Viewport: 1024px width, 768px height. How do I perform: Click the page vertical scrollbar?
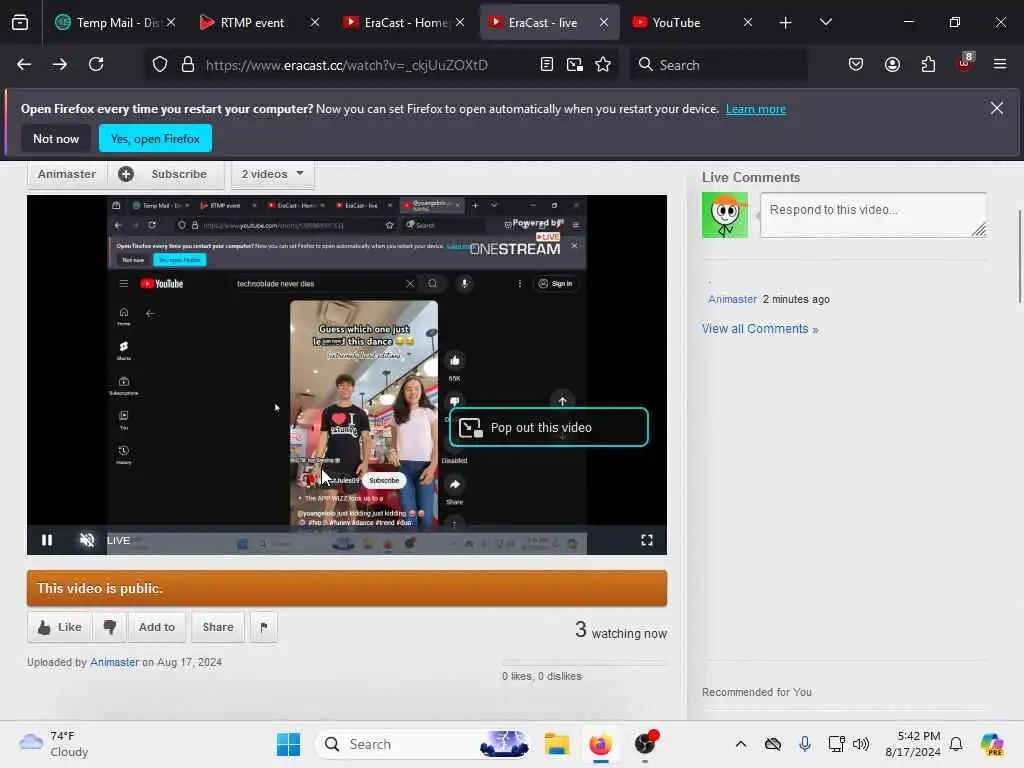pos(1019,256)
